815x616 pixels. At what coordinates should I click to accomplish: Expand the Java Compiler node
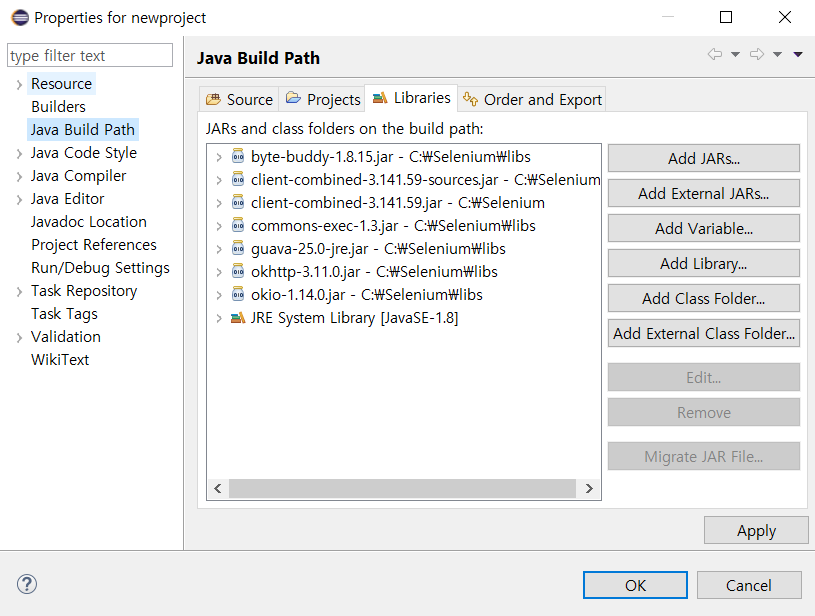point(19,176)
